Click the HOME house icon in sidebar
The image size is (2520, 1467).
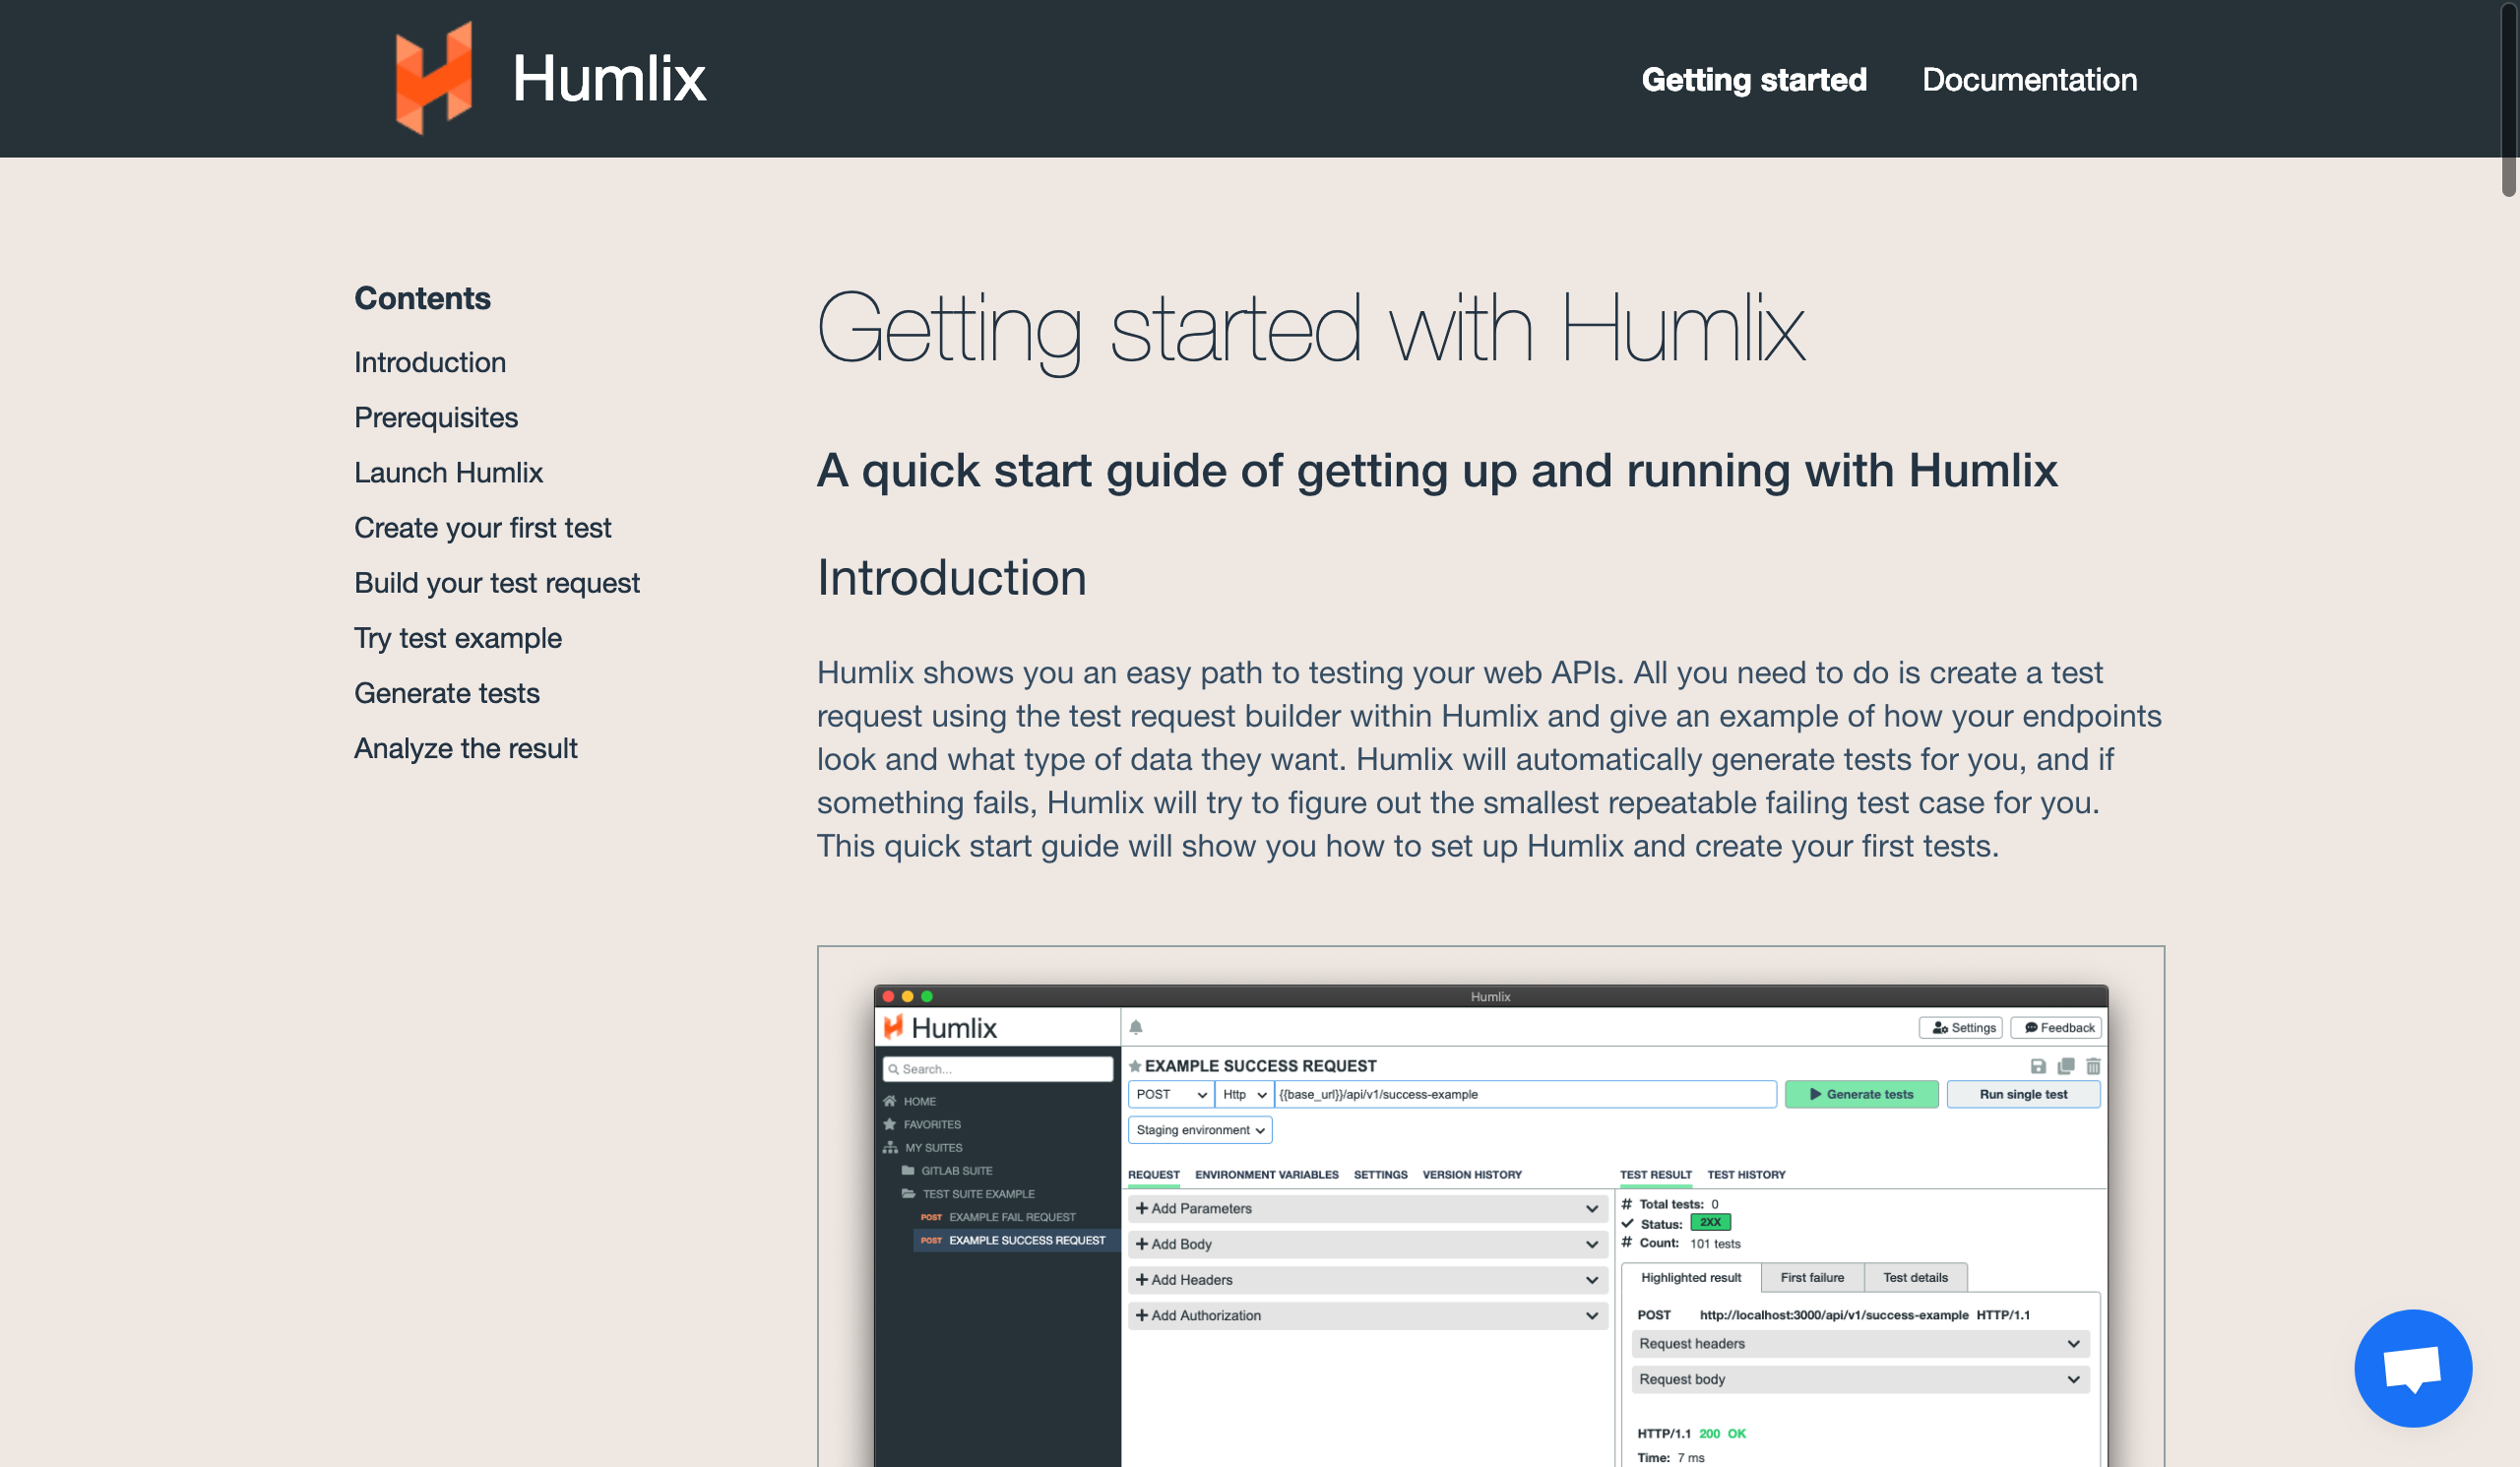(x=889, y=1101)
